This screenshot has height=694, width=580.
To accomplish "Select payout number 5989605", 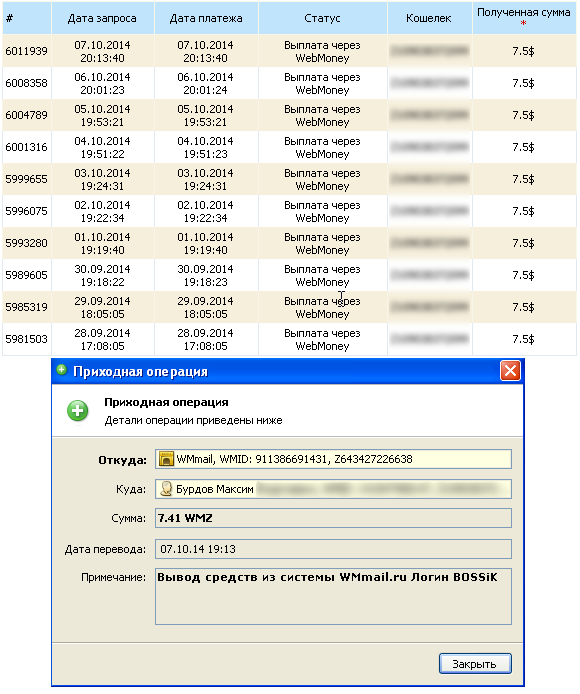I will (x=27, y=275).
